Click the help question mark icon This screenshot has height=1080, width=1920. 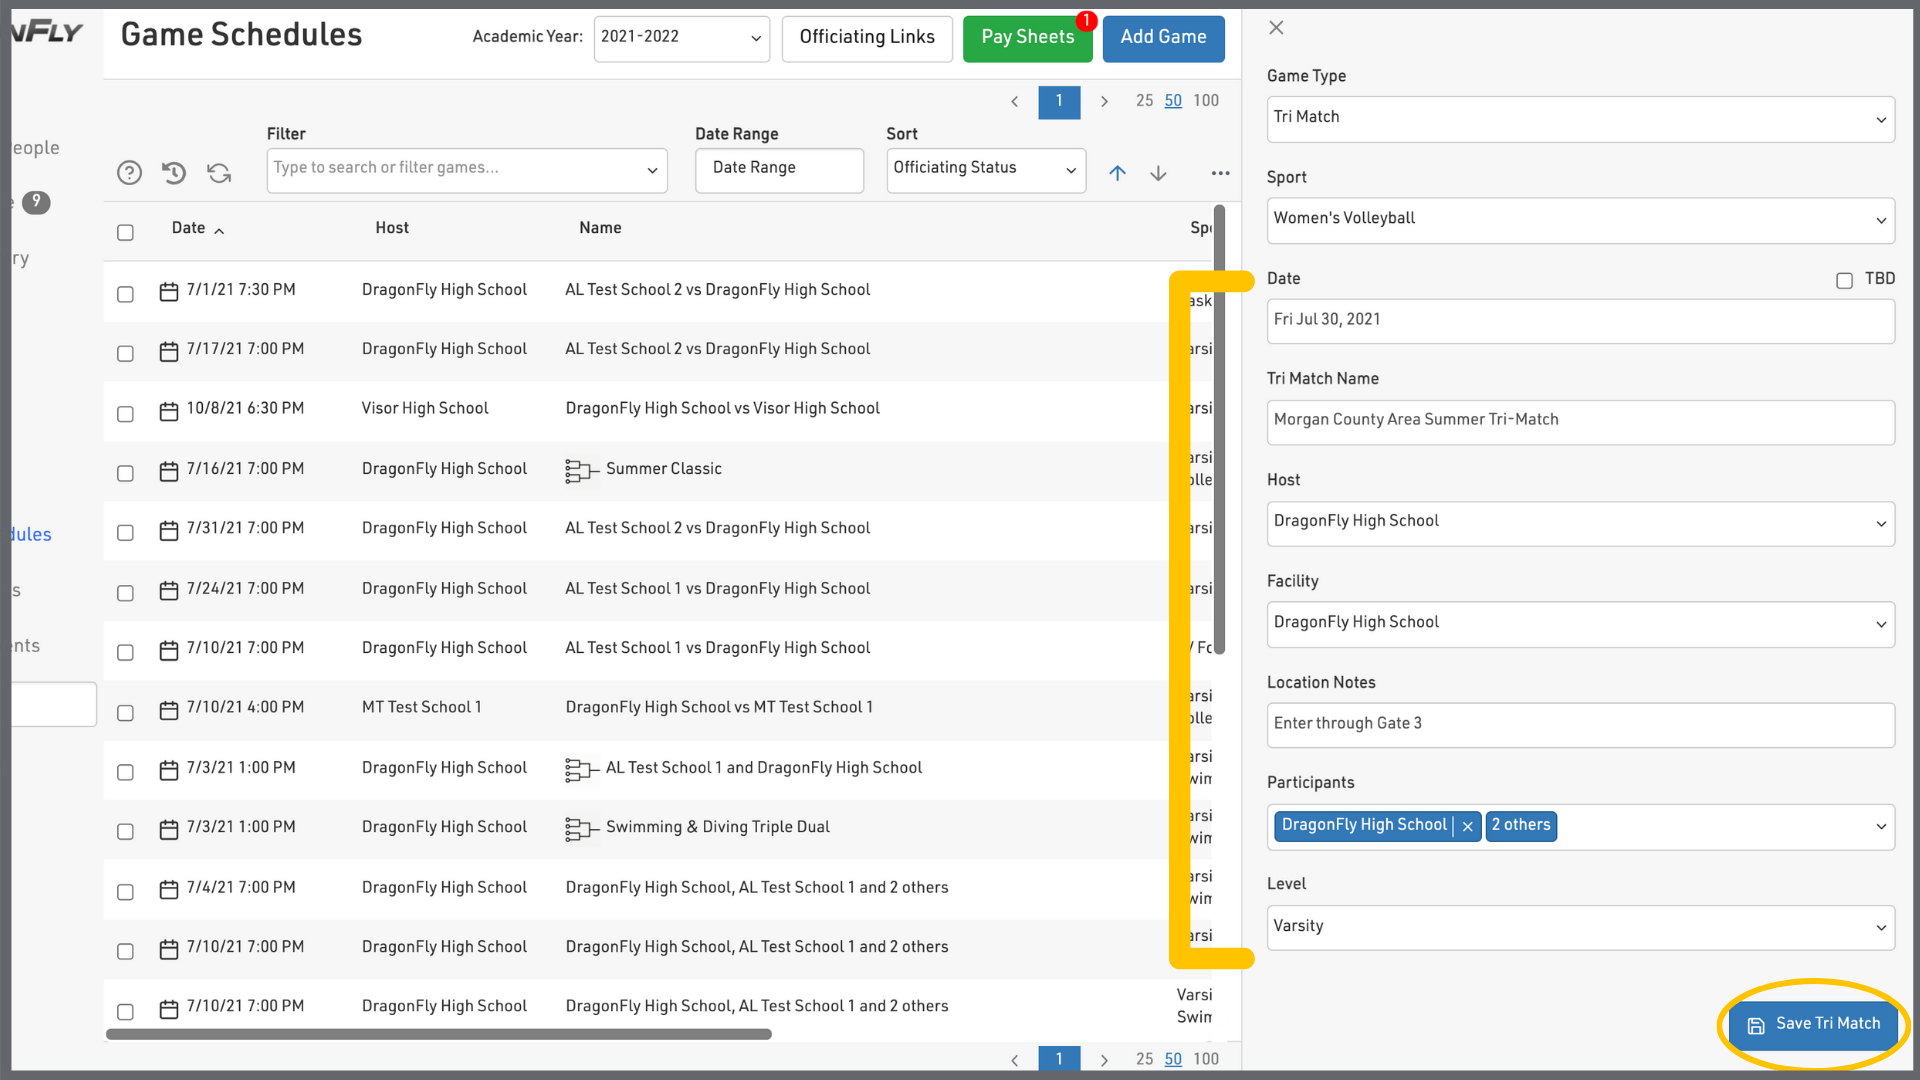129,173
